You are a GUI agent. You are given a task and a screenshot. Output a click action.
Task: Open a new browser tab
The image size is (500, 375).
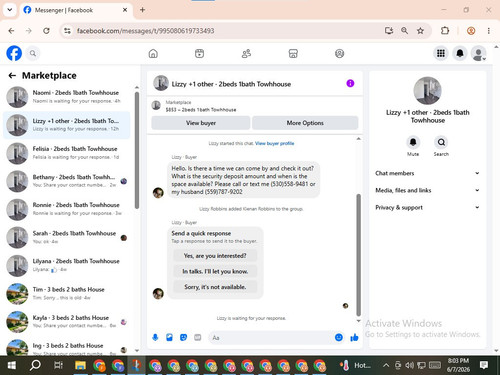(x=142, y=10)
